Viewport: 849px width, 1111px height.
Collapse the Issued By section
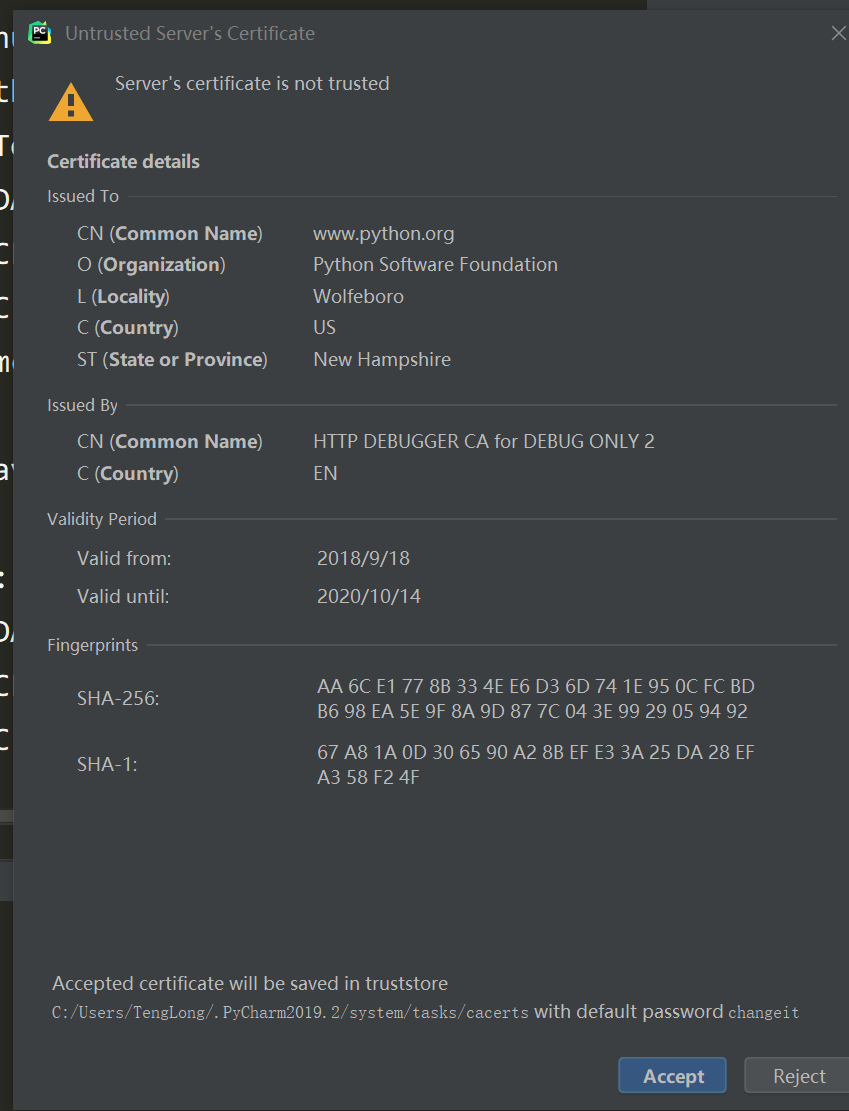tap(81, 406)
